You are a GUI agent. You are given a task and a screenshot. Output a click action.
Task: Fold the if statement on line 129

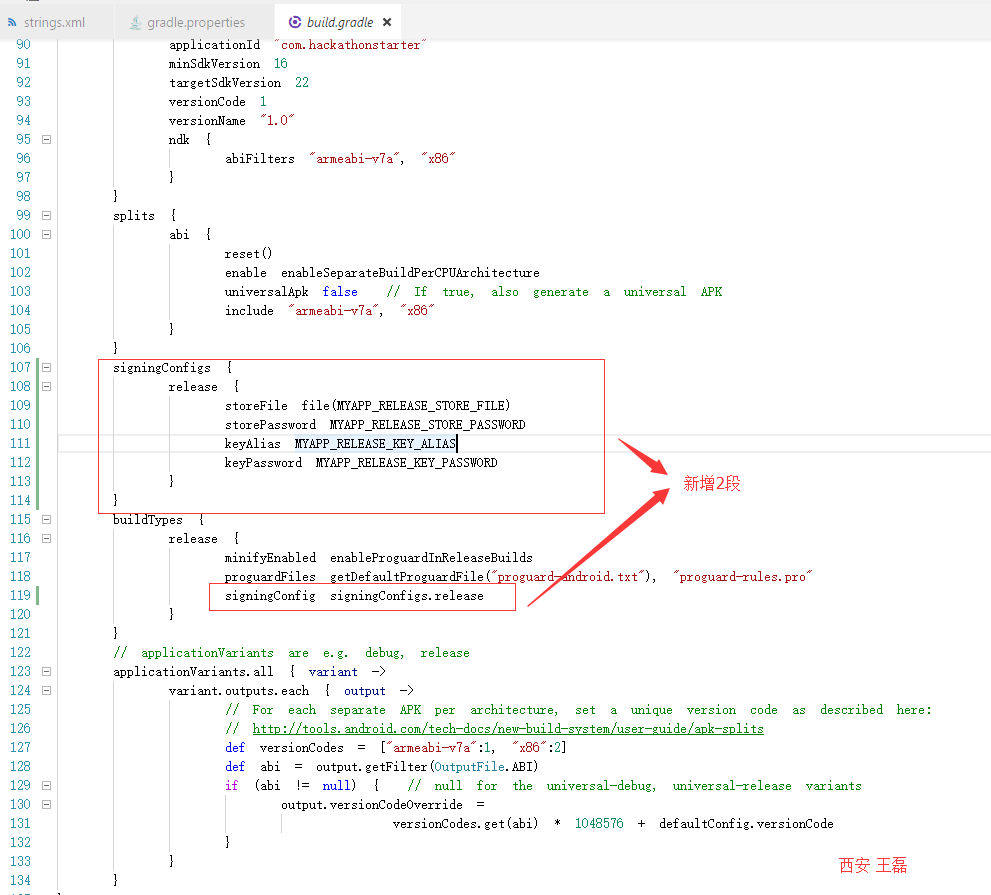click(46, 786)
